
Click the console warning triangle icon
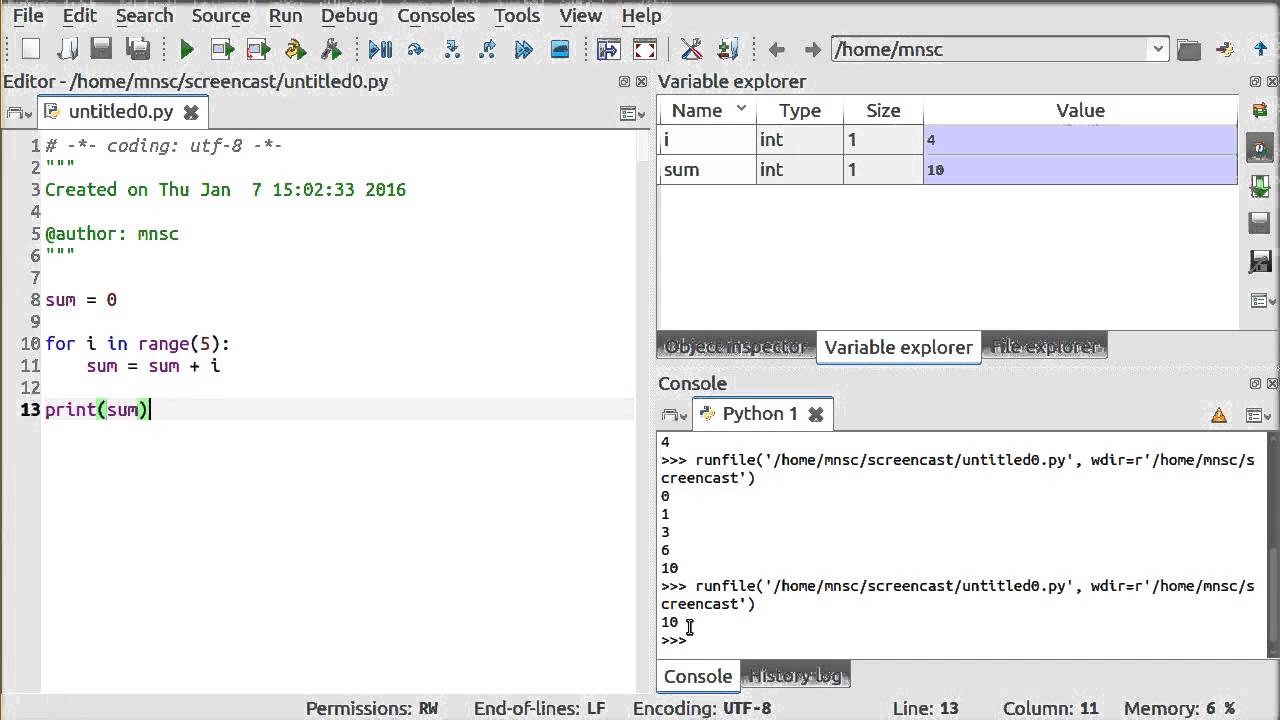[x=1219, y=415]
